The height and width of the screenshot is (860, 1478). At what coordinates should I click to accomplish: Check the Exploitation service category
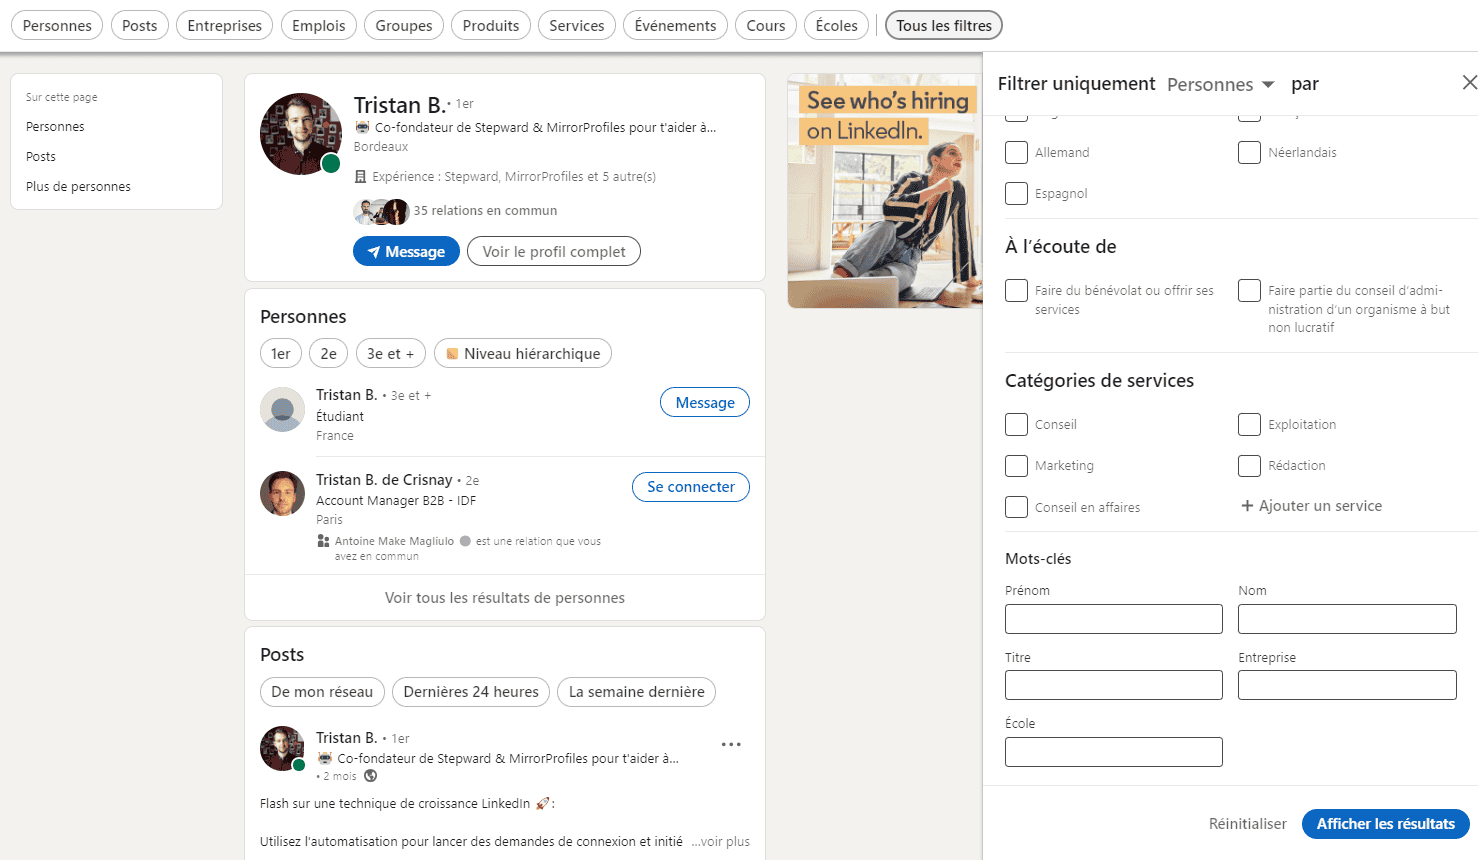1249,424
